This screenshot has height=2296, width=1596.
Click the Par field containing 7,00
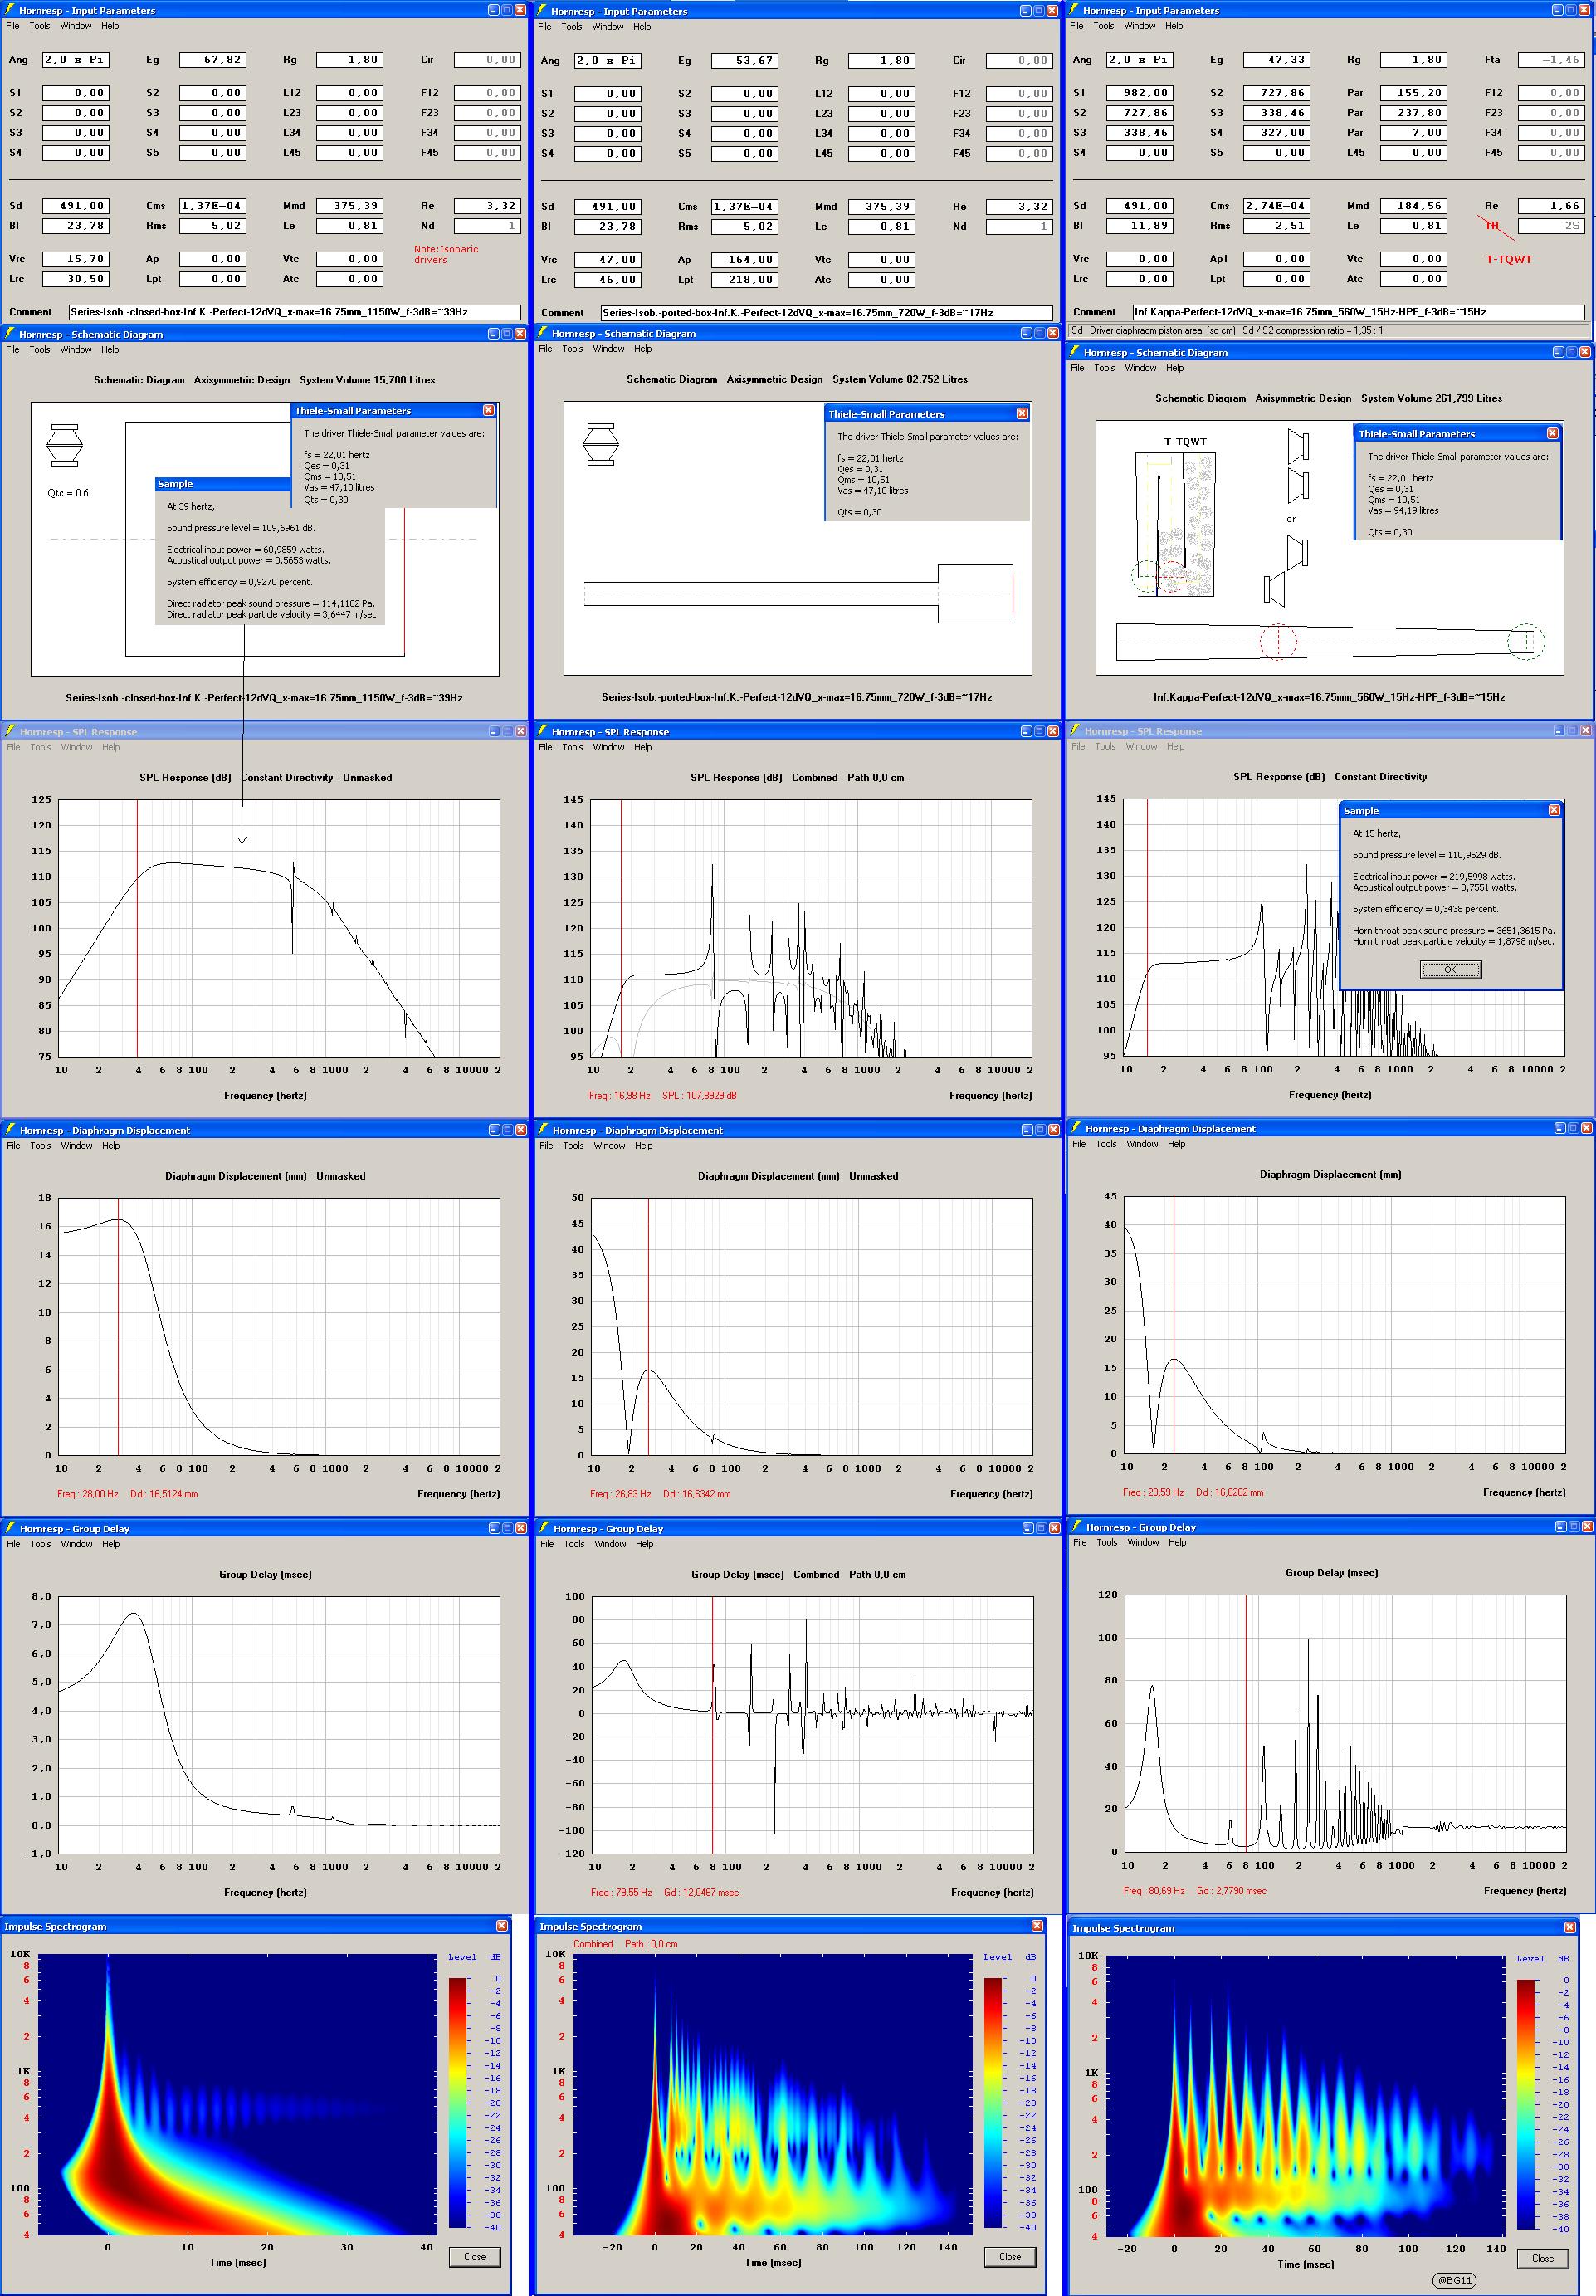(1414, 133)
